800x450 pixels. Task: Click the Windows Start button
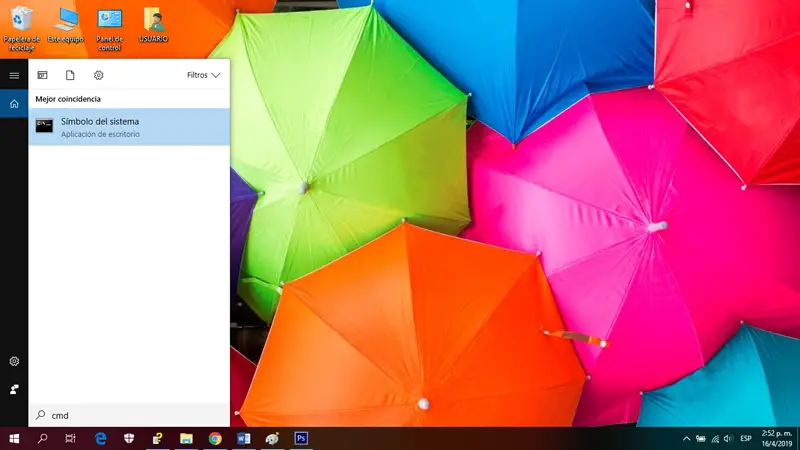[14, 438]
